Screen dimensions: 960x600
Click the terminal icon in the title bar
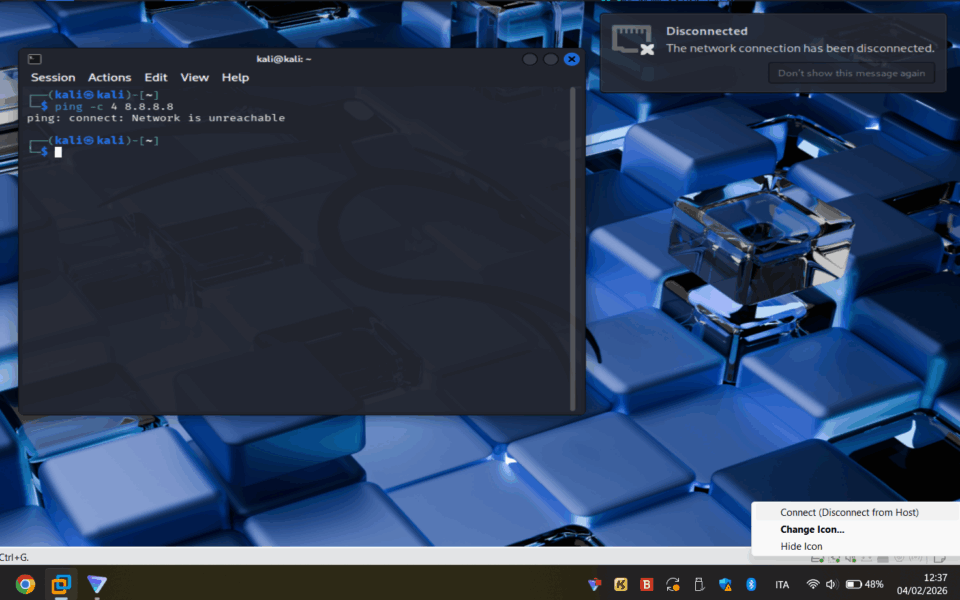34,59
